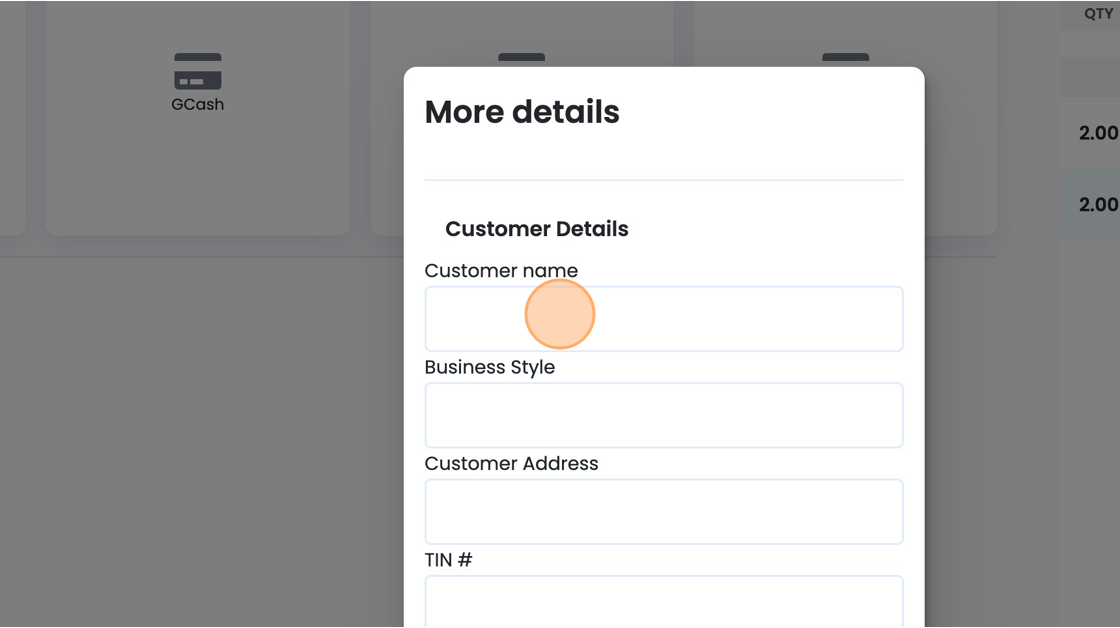Click the GCash payment label
Screen dimensions: 1120x628
pos(198,104)
